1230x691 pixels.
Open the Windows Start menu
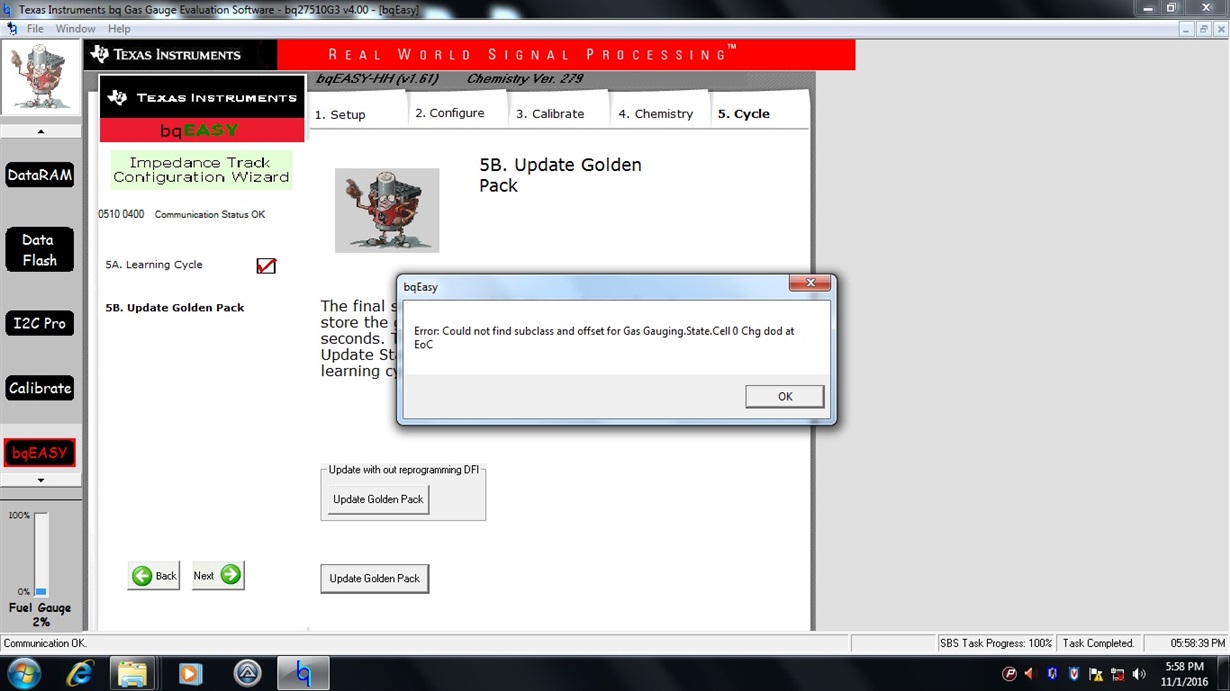tap(23, 674)
